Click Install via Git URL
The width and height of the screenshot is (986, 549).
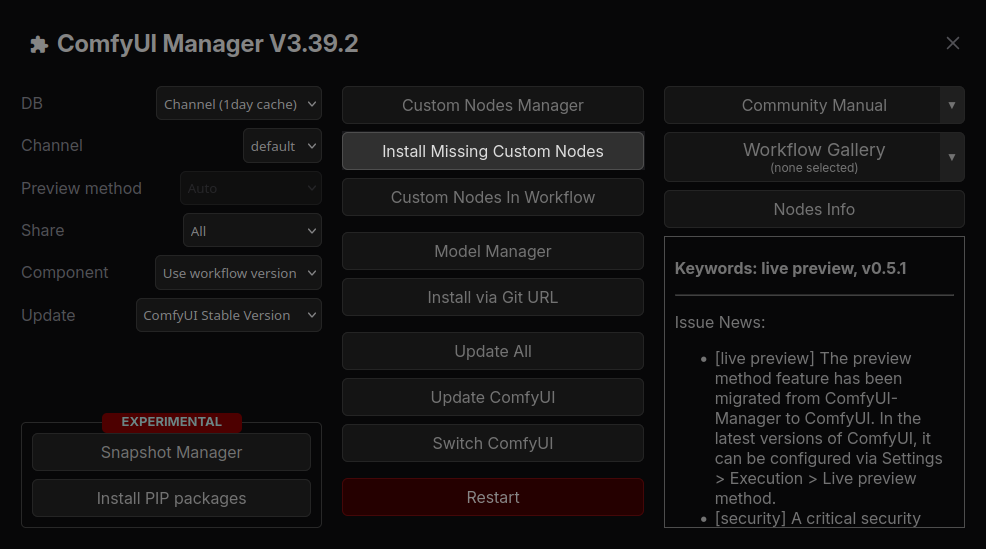click(493, 297)
